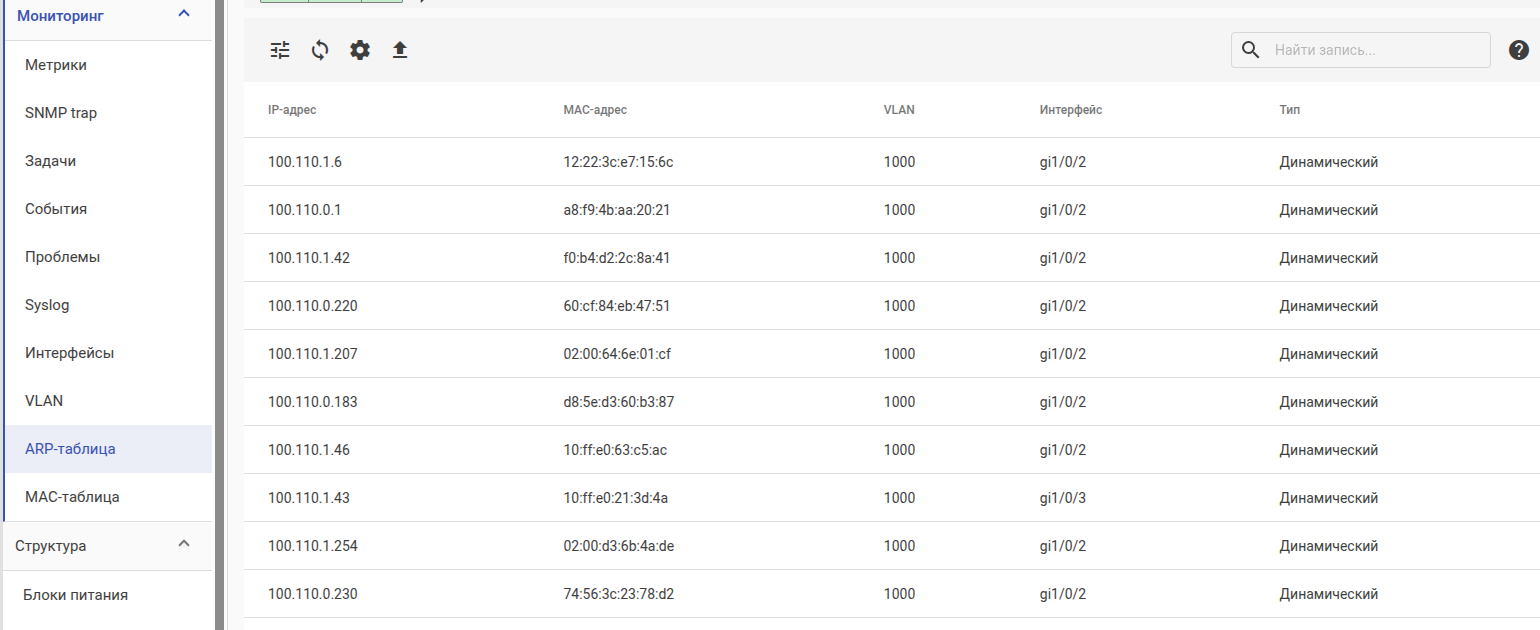This screenshot has height=630, width=1540.
Task: Refresh the ARP table
Action: coord(320,50)
